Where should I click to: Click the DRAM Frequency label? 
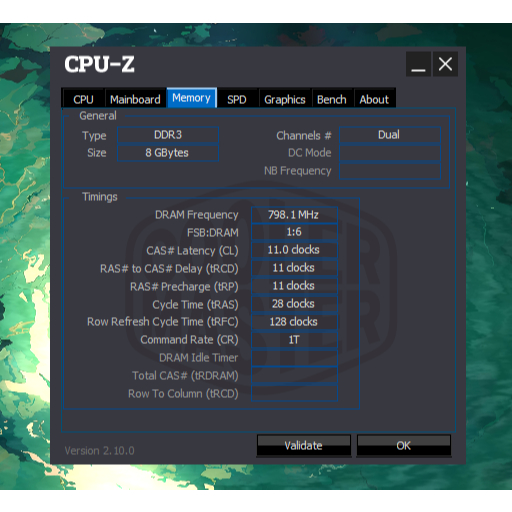tap(197, 215)
